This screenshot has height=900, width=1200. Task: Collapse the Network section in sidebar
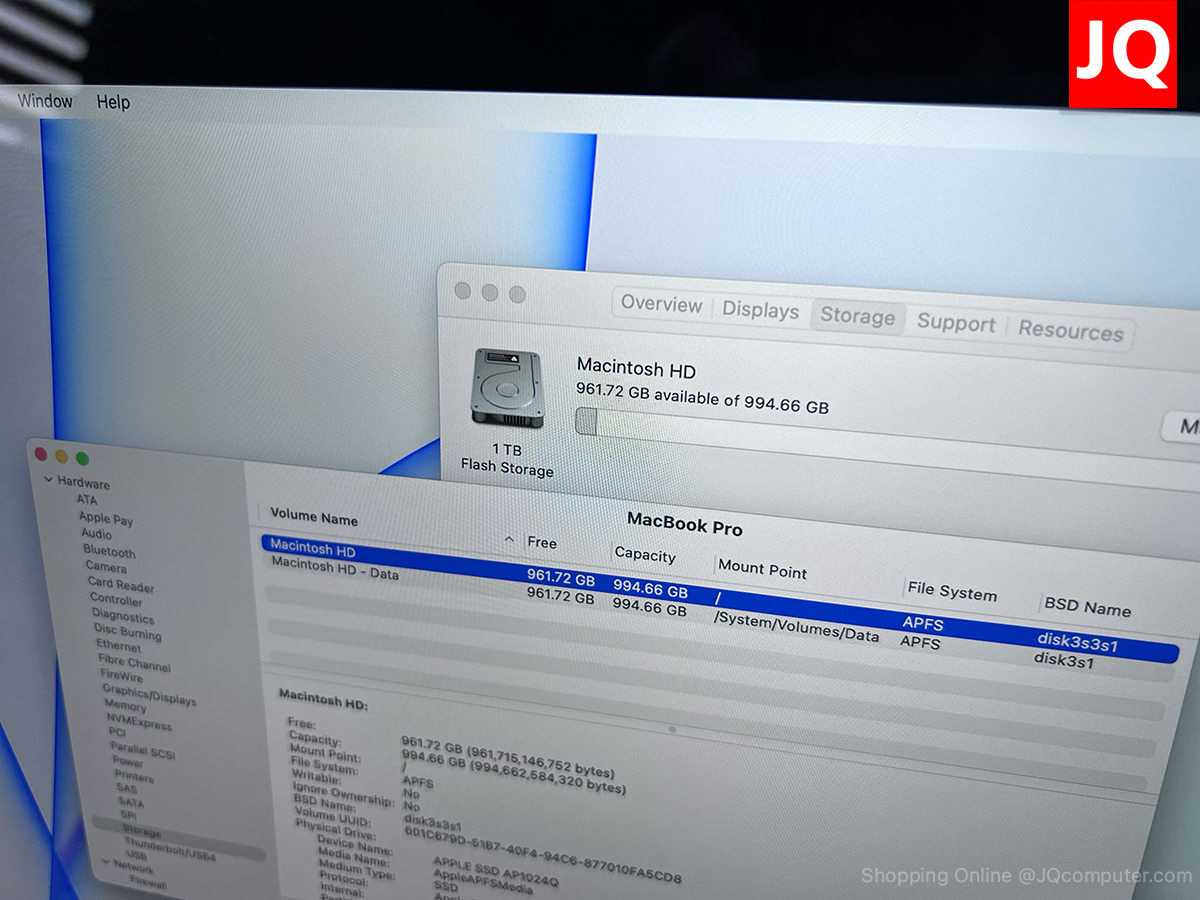[x=105, y=862]
